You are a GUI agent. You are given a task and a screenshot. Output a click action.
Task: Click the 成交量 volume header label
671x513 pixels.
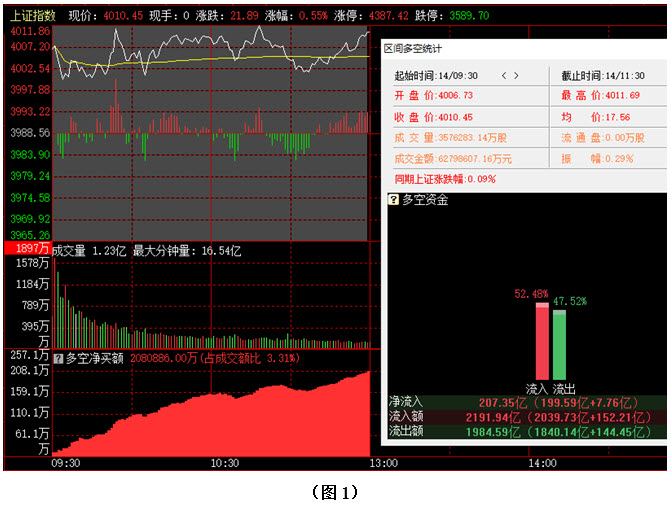click(68, 250)
